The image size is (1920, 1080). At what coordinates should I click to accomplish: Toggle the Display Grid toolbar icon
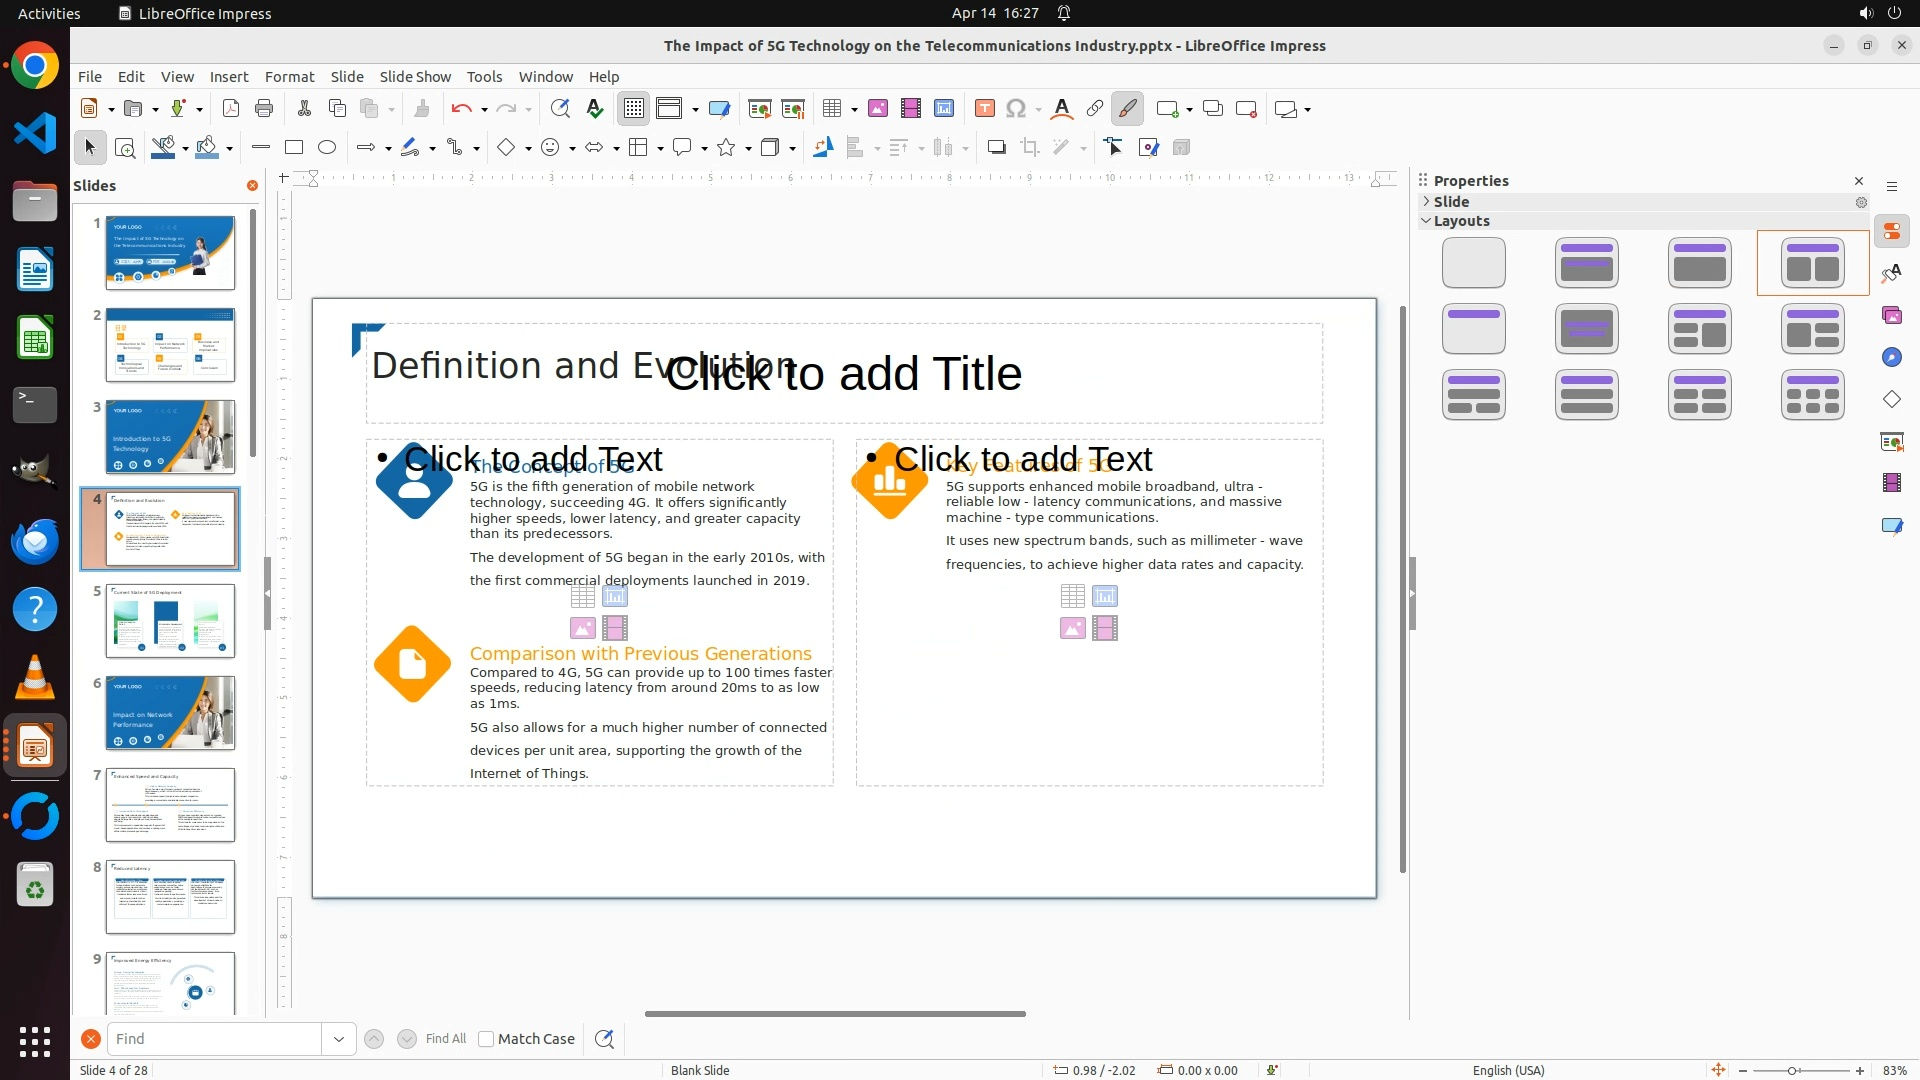634,109
